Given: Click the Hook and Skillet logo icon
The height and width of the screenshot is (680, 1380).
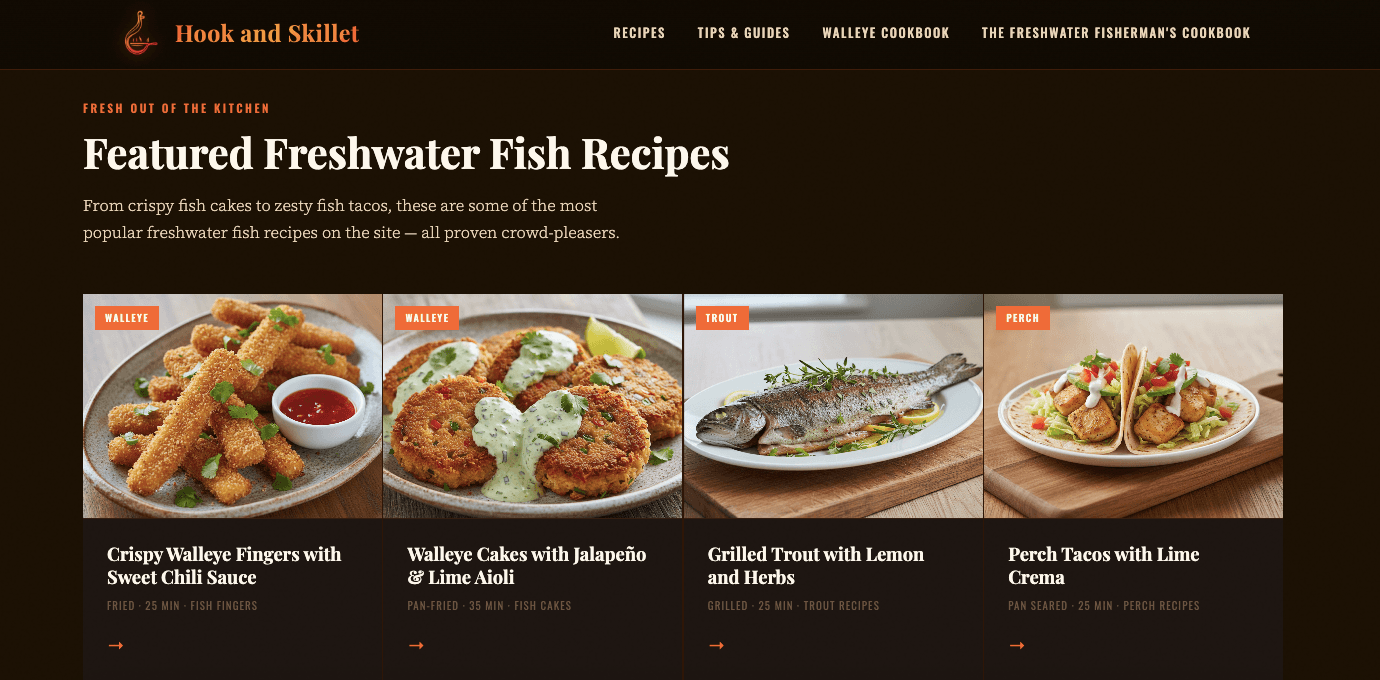Looking at the screenshot, I should click(x=141, y=33).
